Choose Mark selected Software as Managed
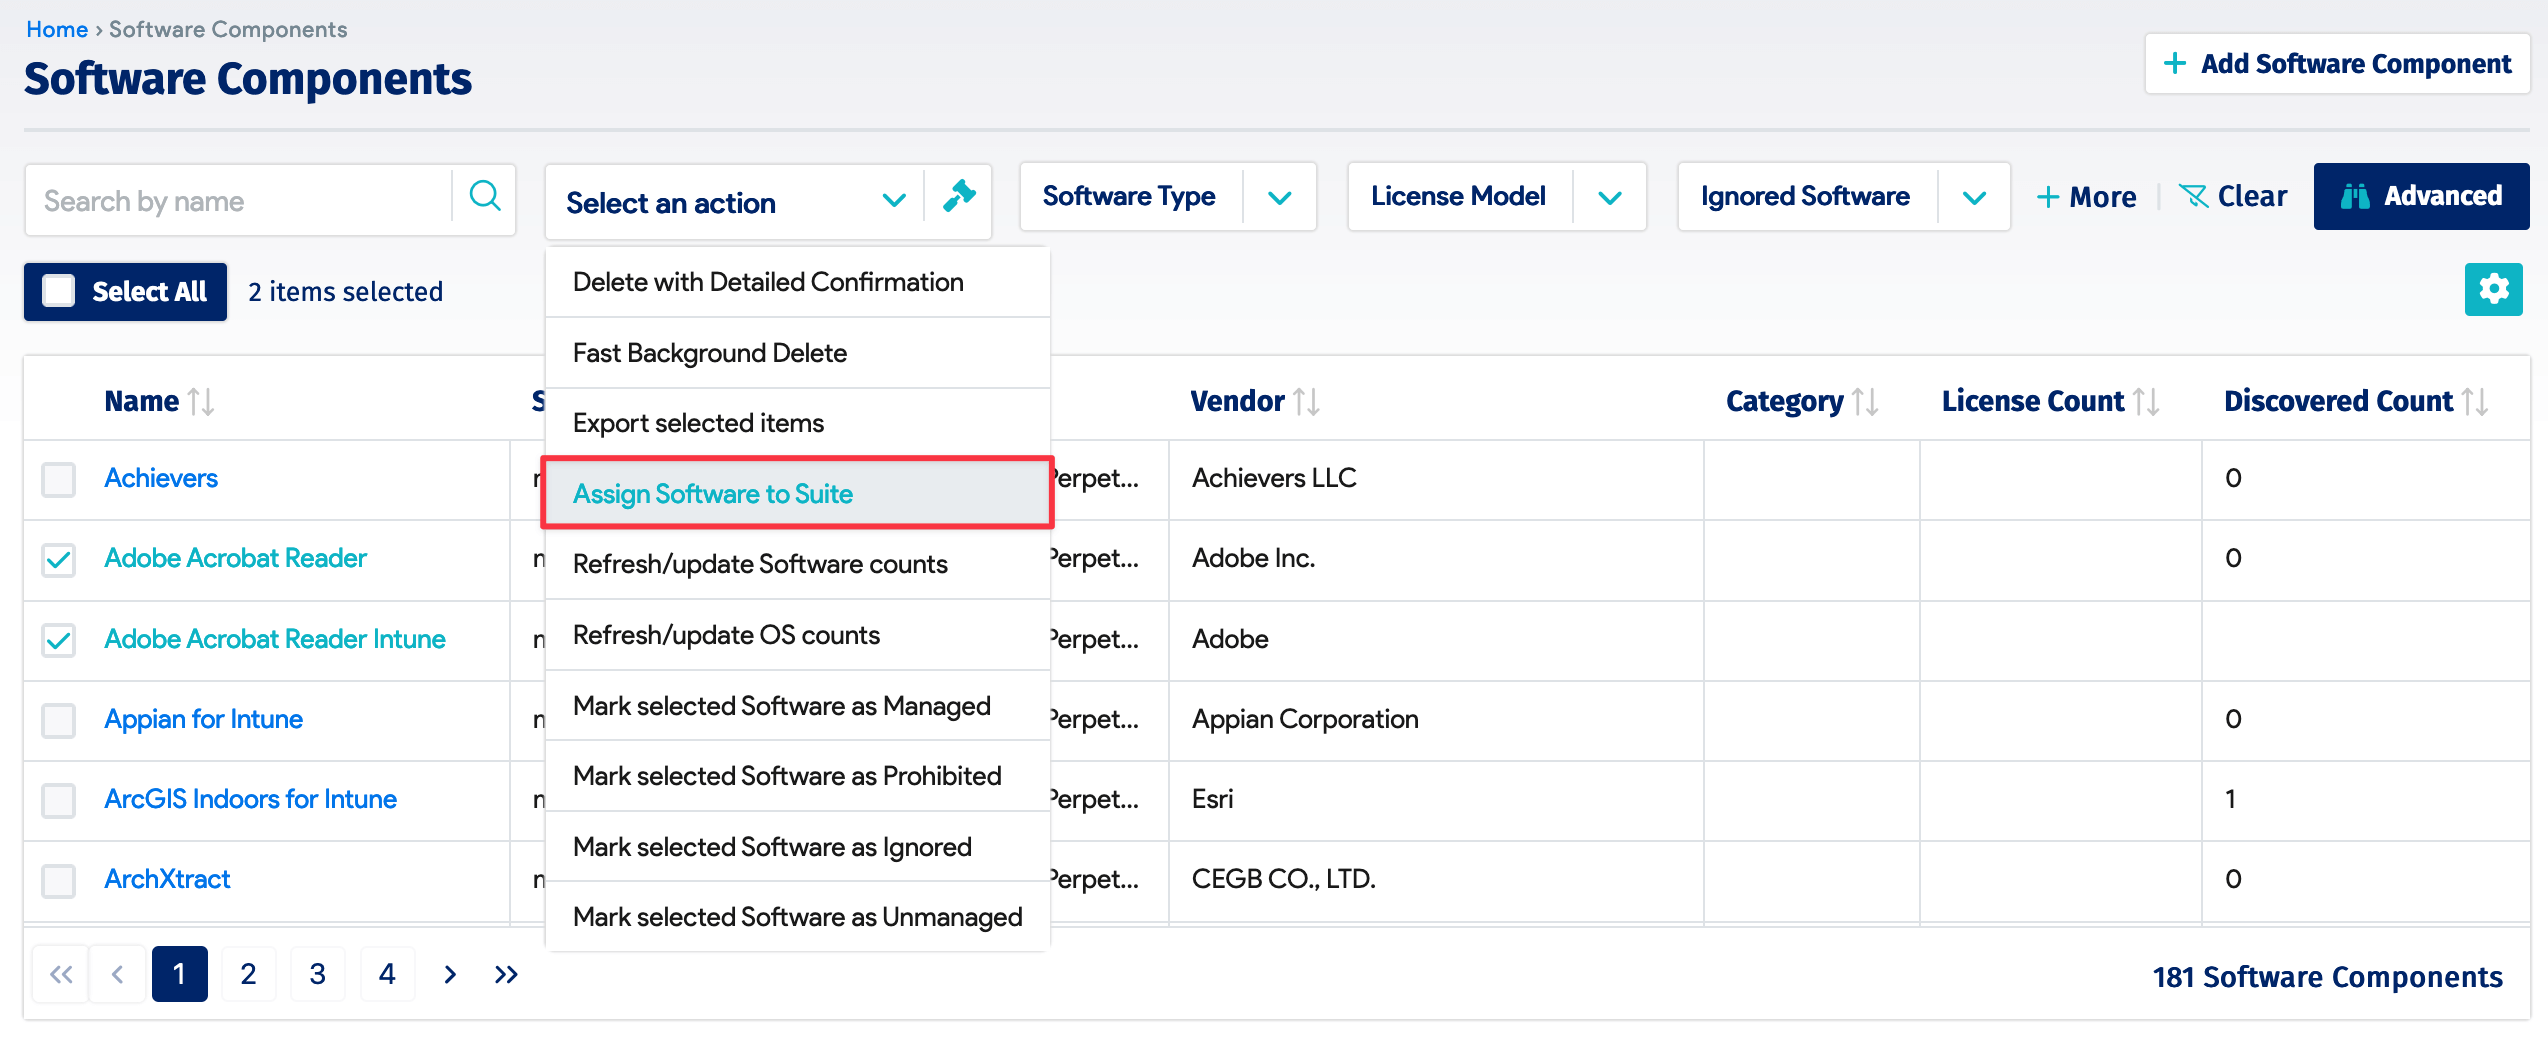 tap(797, 706)
